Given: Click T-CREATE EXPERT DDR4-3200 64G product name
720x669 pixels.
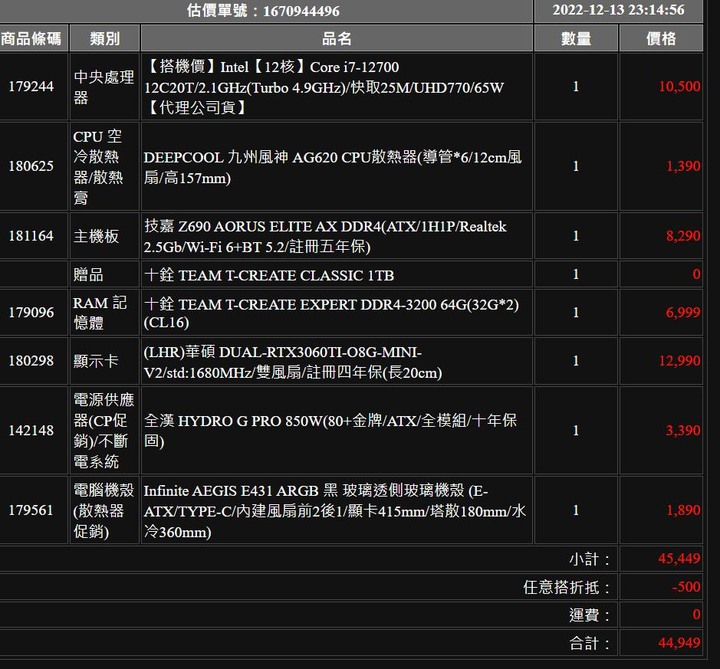Looking at the screenshot, I should [x=331, y=313].
